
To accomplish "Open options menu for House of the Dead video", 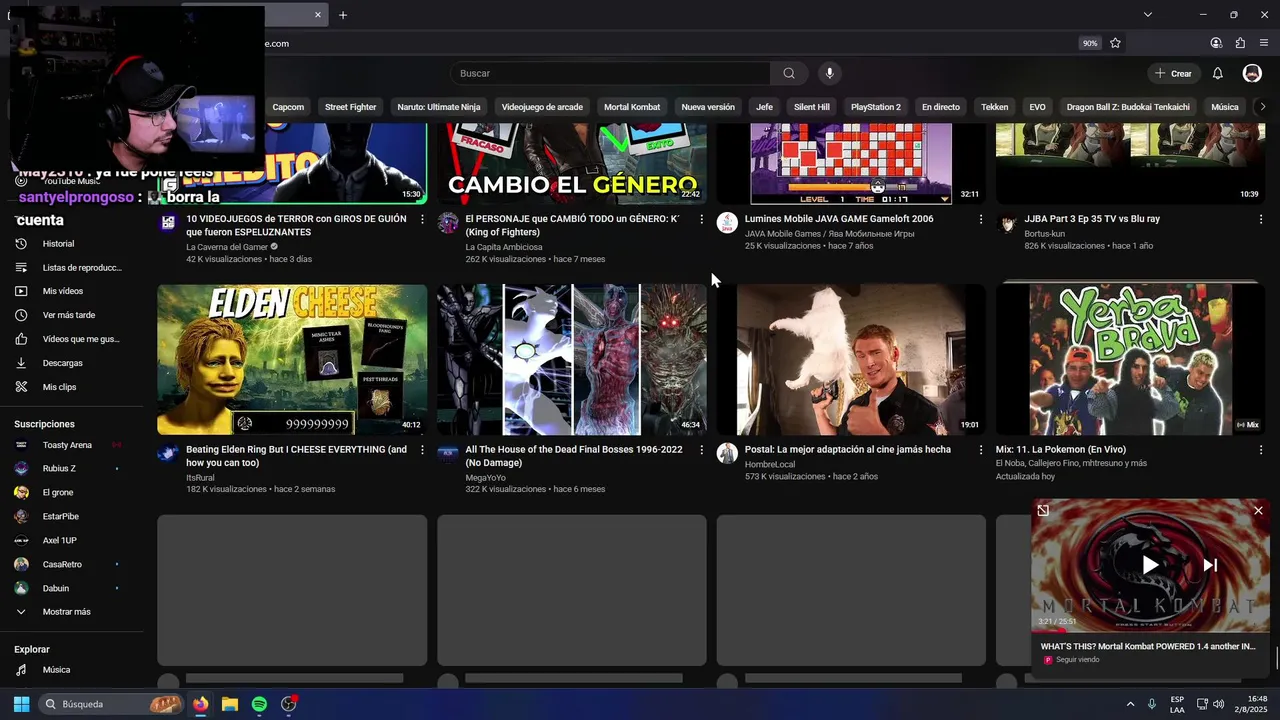I will [701, 450].
